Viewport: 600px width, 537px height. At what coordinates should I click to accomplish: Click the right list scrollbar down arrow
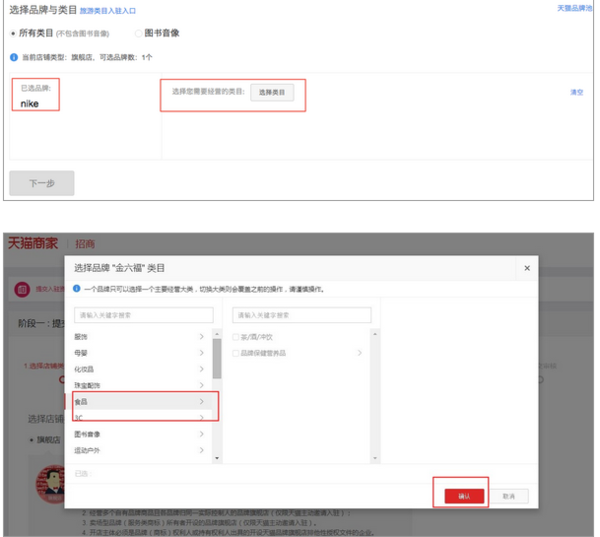coord(375,458)
